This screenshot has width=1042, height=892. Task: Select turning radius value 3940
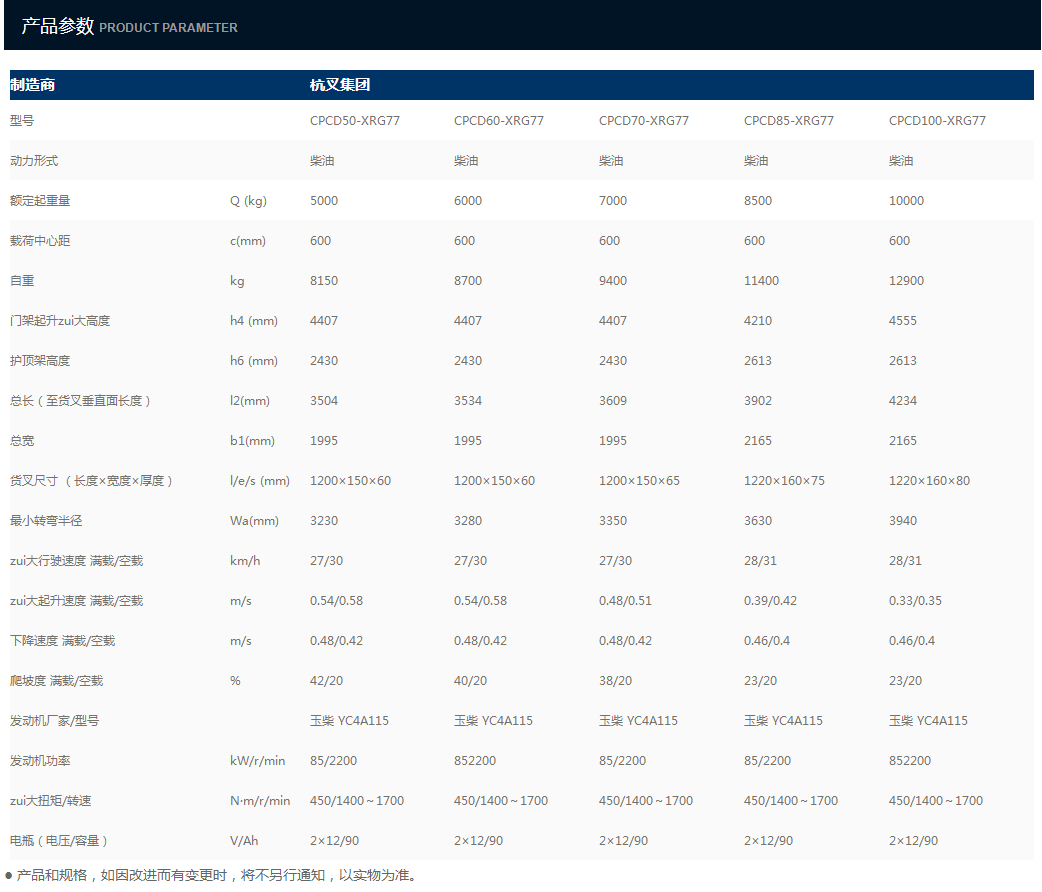pyautogui.click(x=902, y=521)
